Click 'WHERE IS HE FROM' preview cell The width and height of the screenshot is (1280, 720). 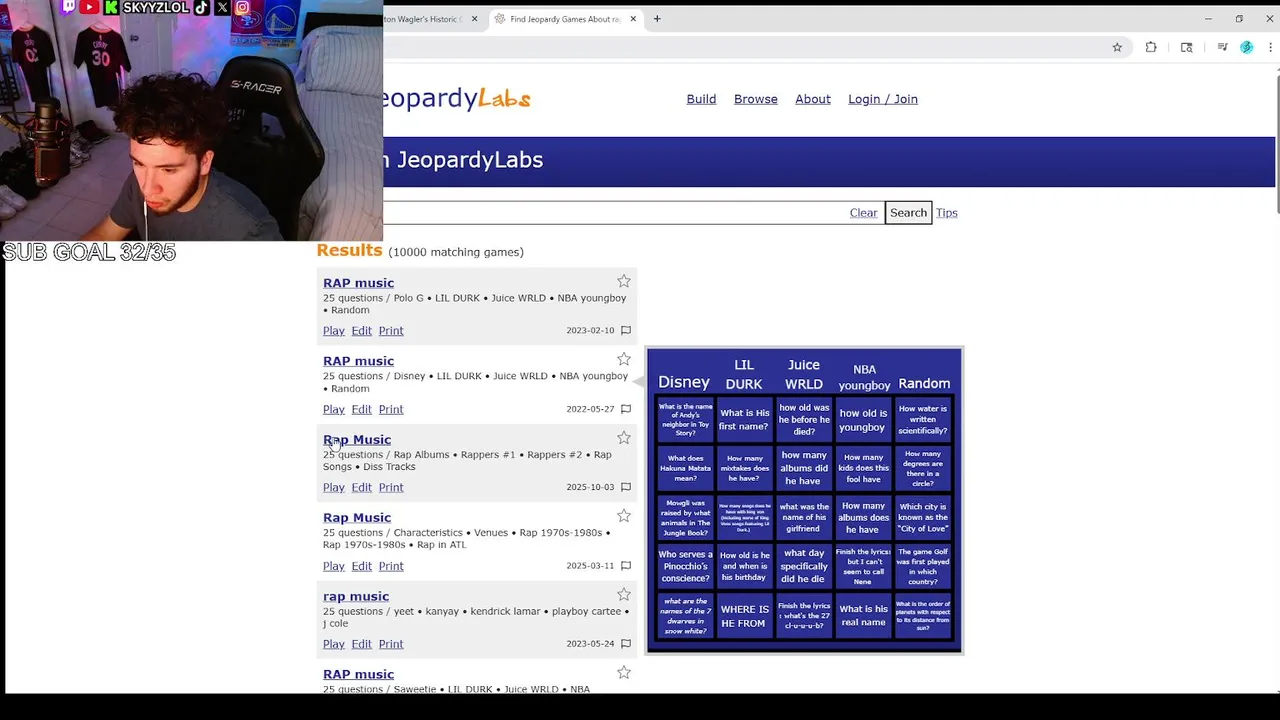tap(744, 616)
